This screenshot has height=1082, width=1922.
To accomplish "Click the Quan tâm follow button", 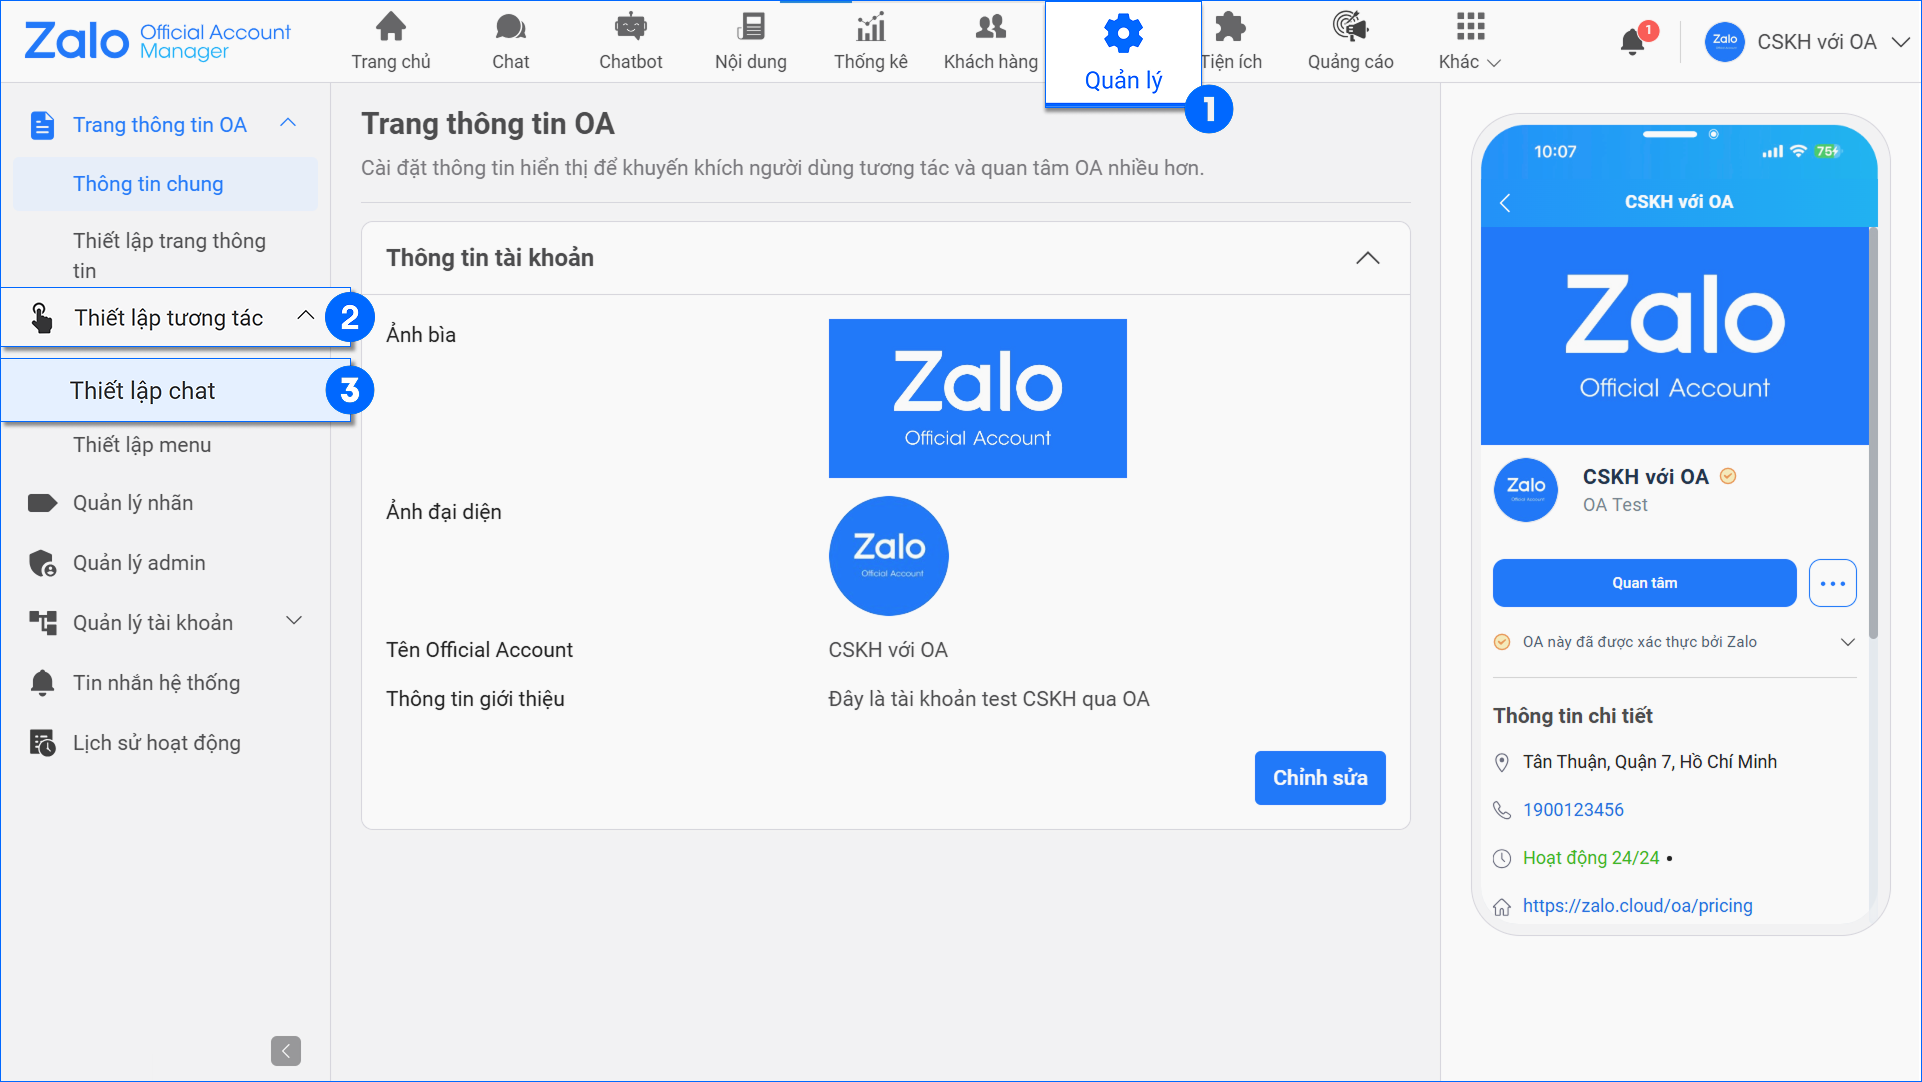I will (1644, 583).
